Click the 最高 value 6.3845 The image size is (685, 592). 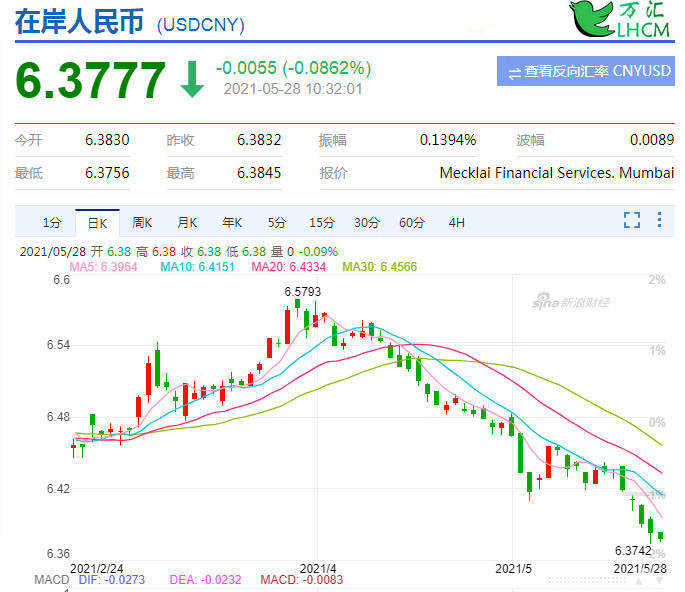click(x=259, y=173)
